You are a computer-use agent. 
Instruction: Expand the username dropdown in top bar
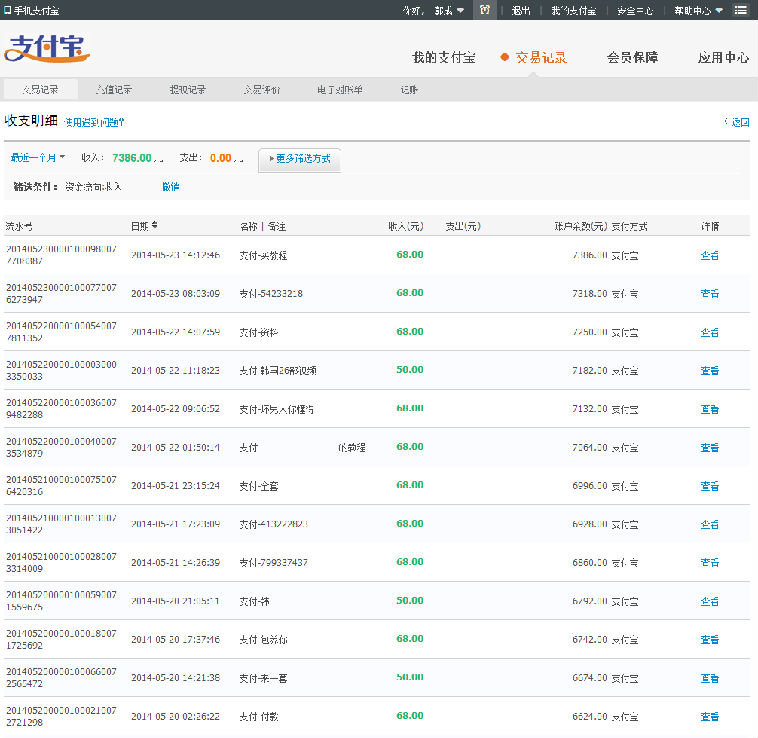[449, 10]
